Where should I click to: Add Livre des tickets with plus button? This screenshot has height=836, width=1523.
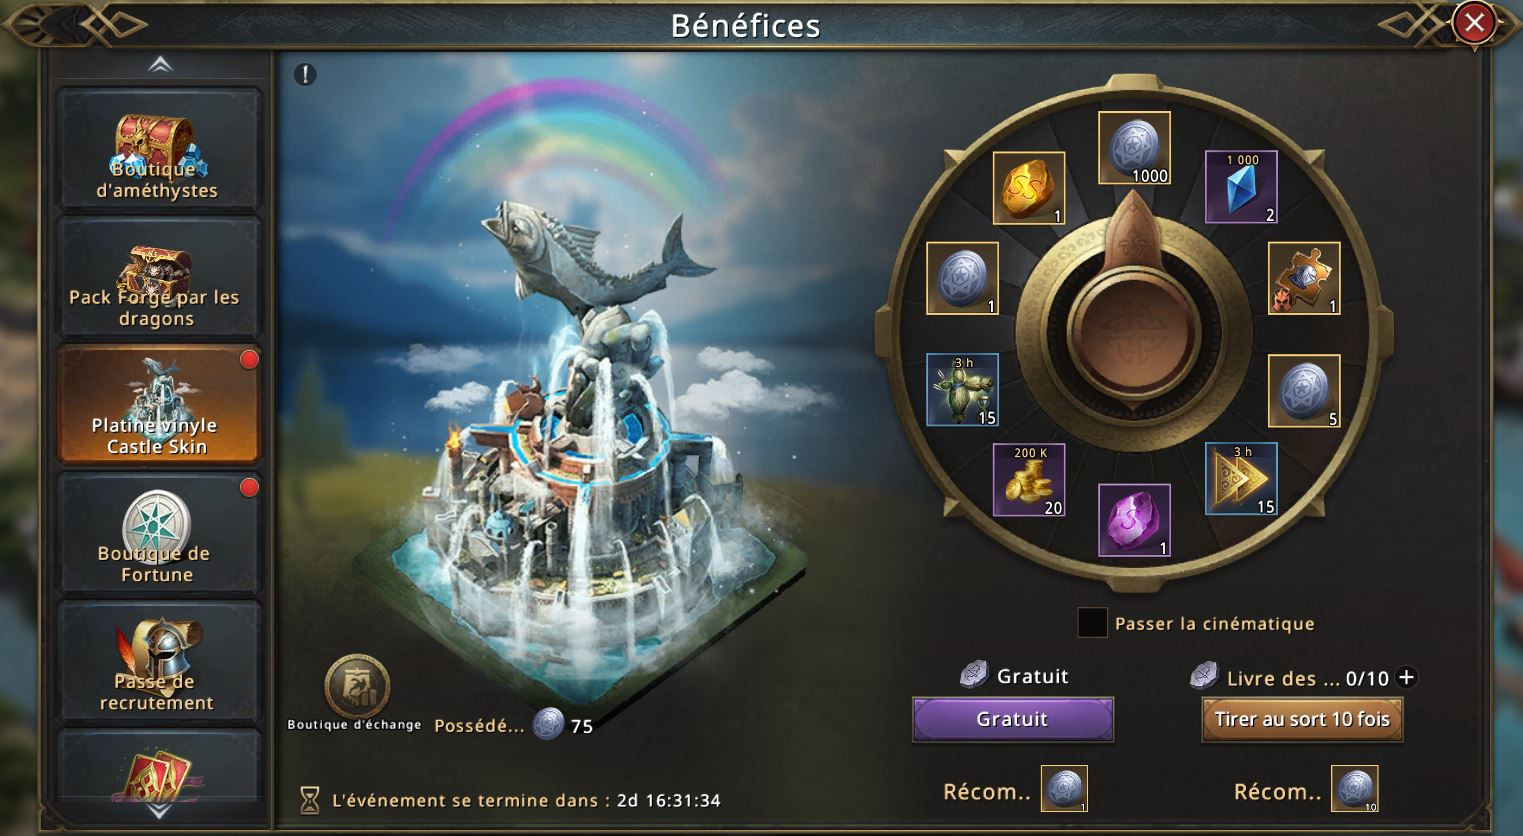tap(1406, 677)
